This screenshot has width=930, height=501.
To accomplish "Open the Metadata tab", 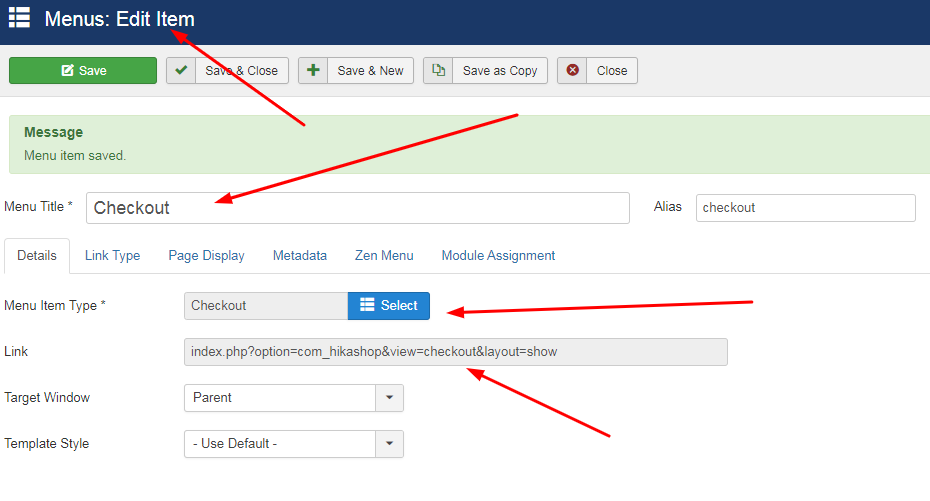I will [300, 256].
